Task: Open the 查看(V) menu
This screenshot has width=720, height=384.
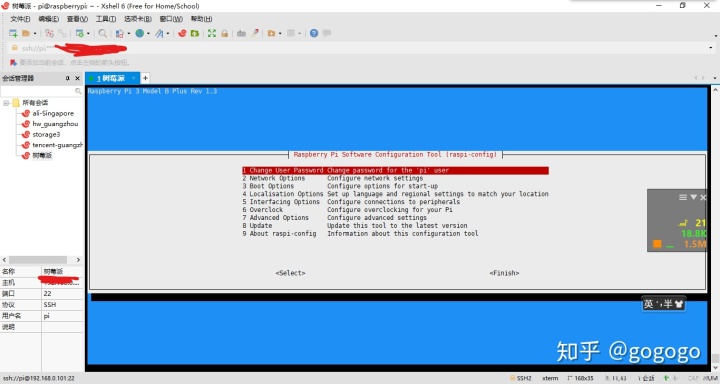Action: (x=77, y=19)
